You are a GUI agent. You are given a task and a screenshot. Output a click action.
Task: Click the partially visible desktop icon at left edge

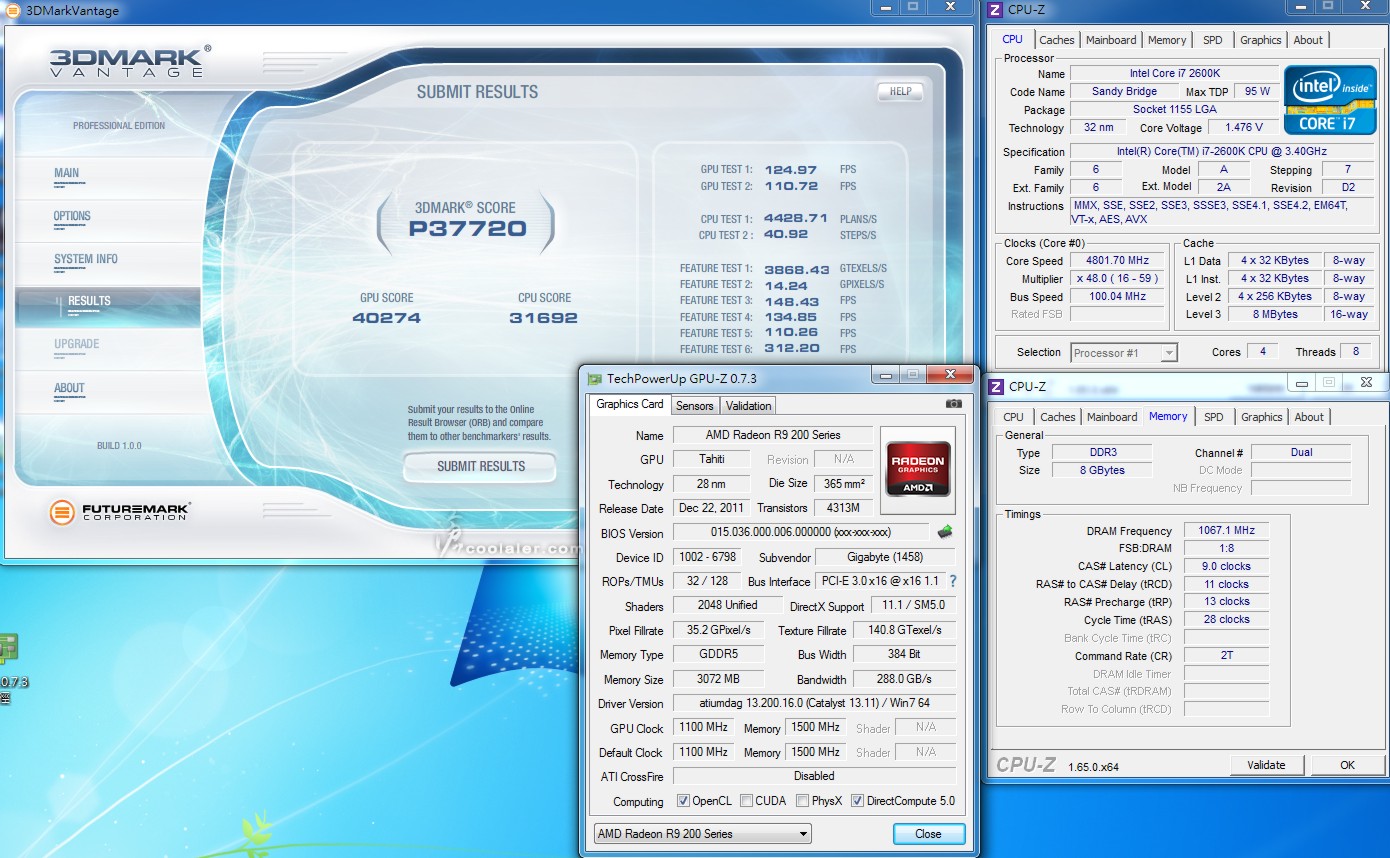pyautogui.click(x=9, y=650)
